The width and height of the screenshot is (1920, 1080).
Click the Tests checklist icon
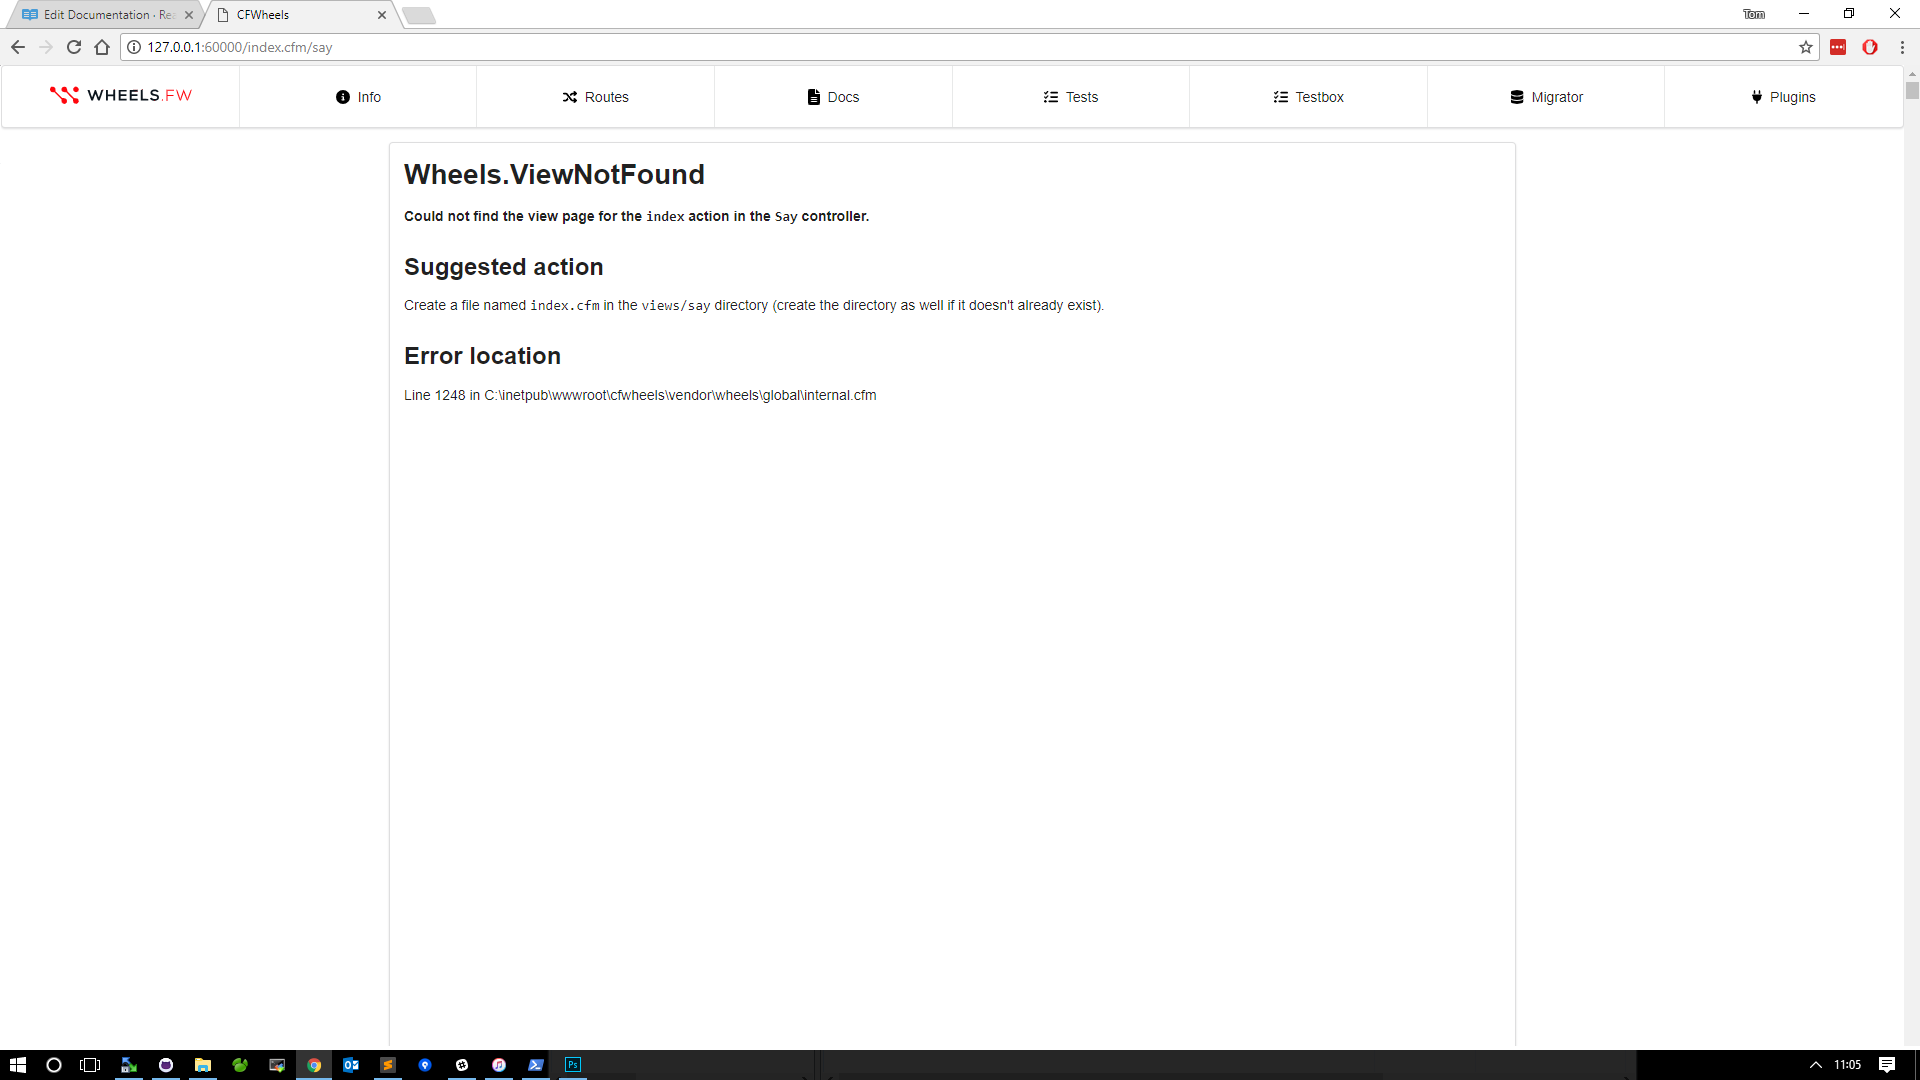coord(1050,97)
